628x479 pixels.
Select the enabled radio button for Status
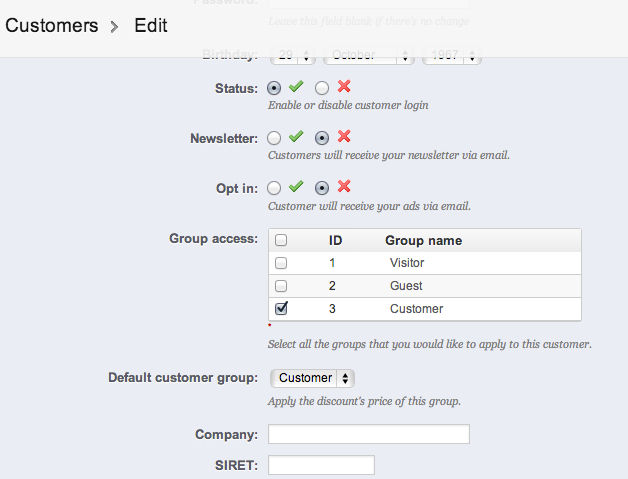tap(275, 88)
